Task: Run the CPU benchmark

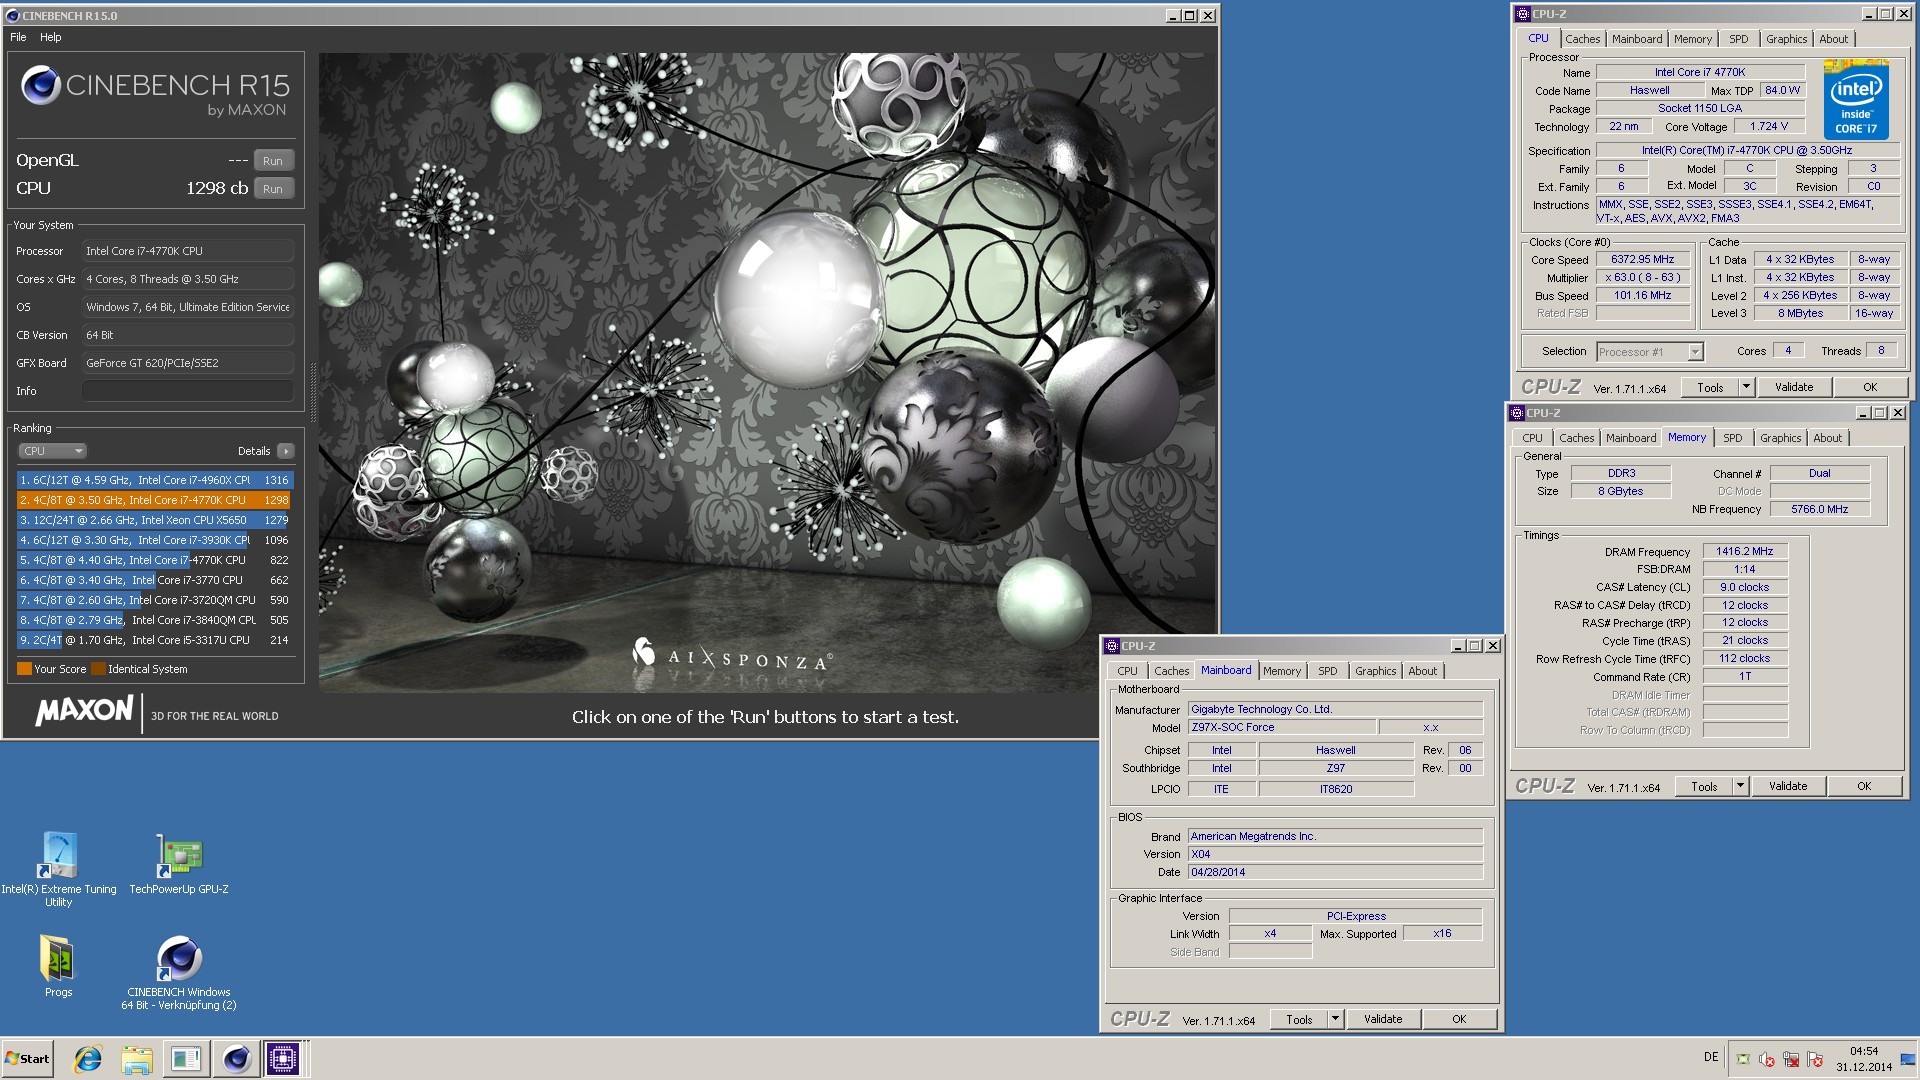Action: pos(273,189)
